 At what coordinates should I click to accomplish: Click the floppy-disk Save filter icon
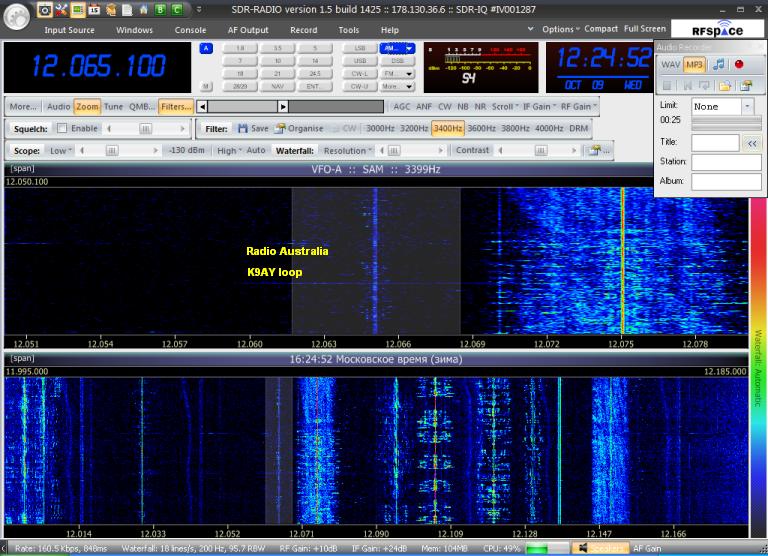[x=242, y=128]
